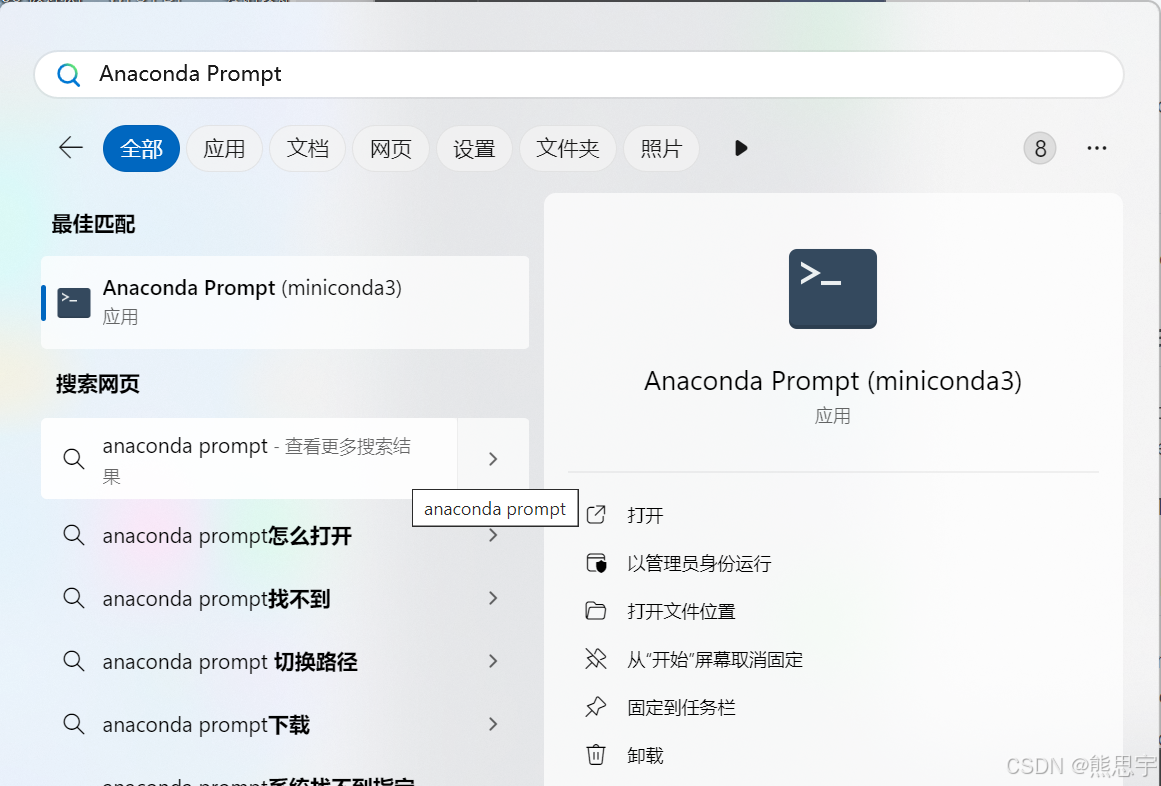
Task: Choose 以管理员身份运行
Action: [699, 563]
